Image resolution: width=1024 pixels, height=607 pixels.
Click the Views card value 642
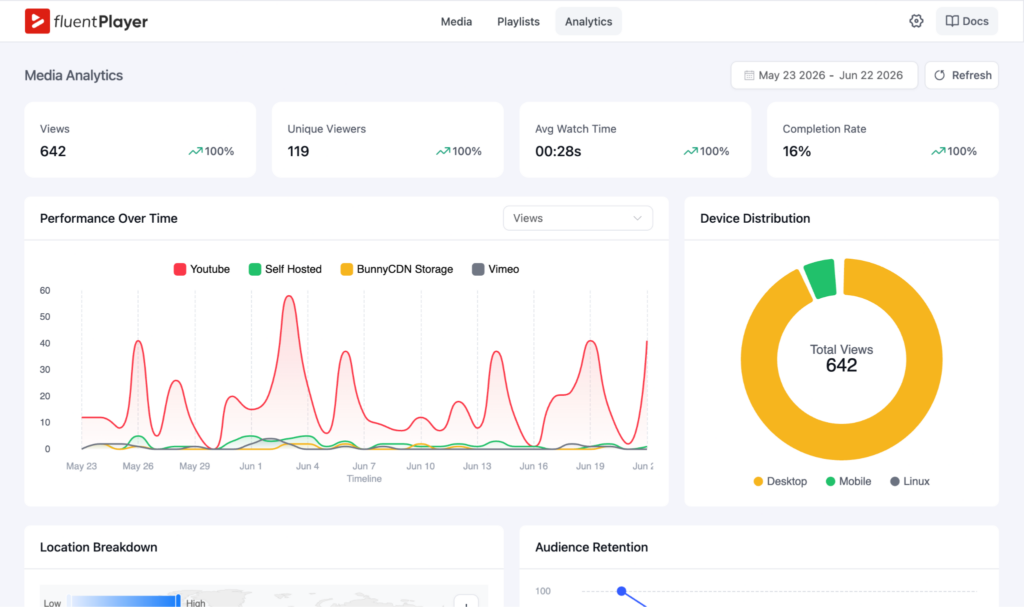(x=53, y=152)
